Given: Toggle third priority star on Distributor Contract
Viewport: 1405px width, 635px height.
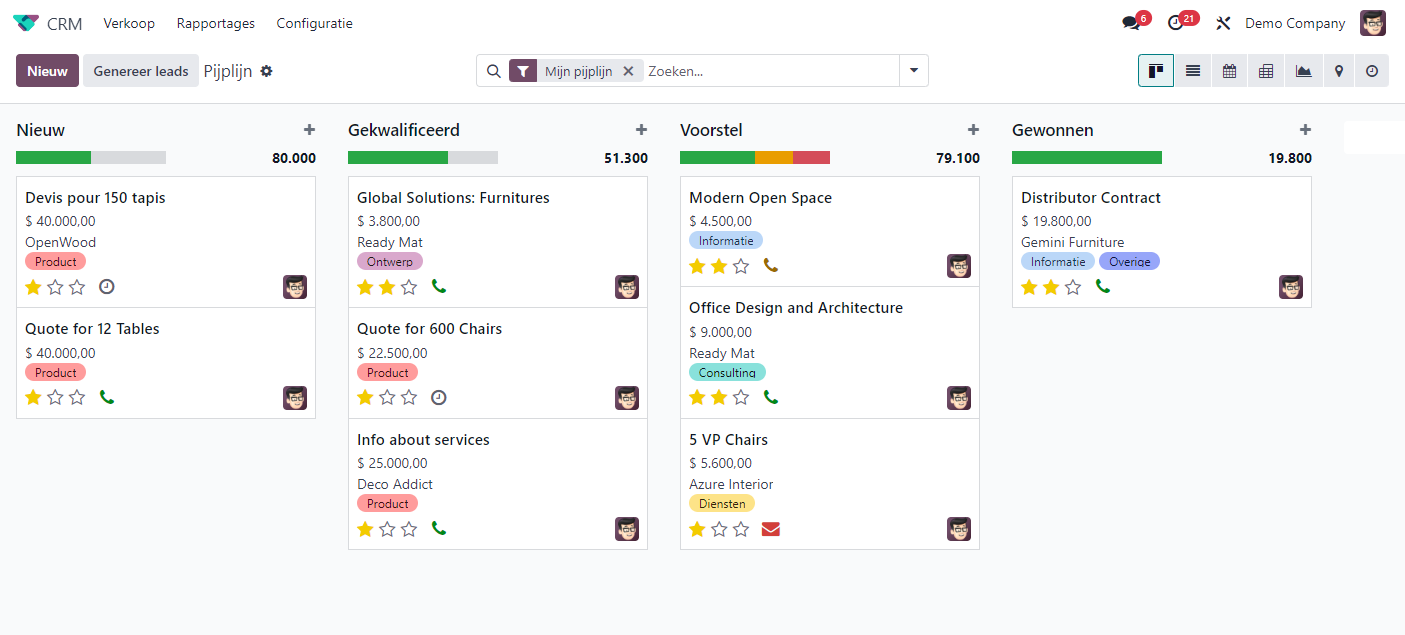Looking at the screenshot, I should click(x=1073, y=287).
